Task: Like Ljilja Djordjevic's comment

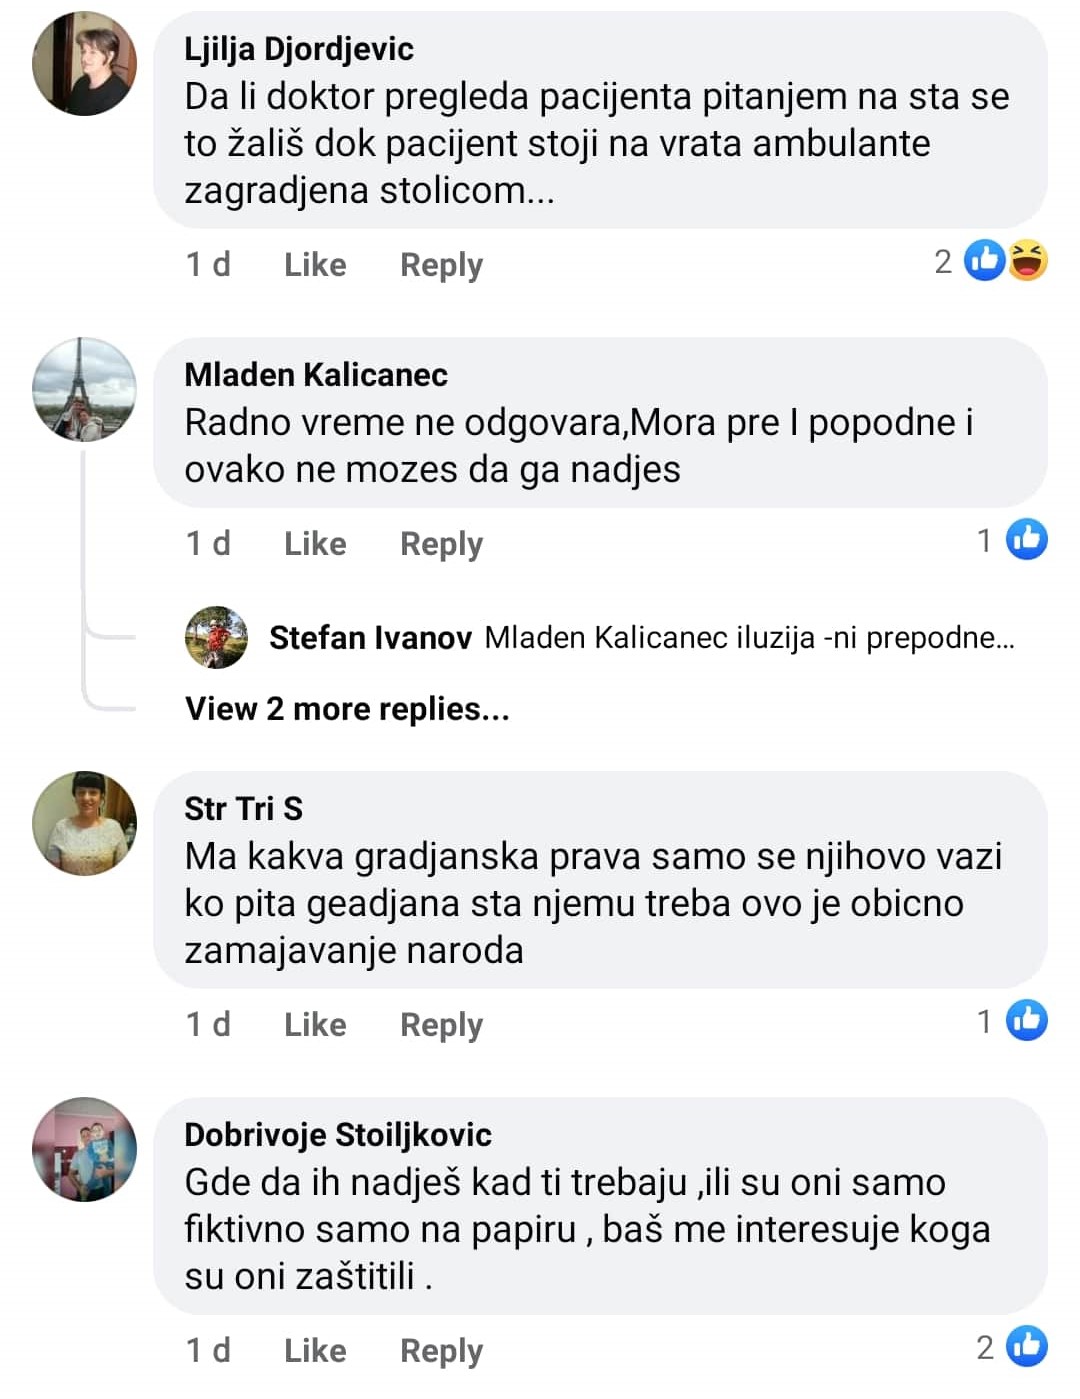Action: click(x=315, y=265)
